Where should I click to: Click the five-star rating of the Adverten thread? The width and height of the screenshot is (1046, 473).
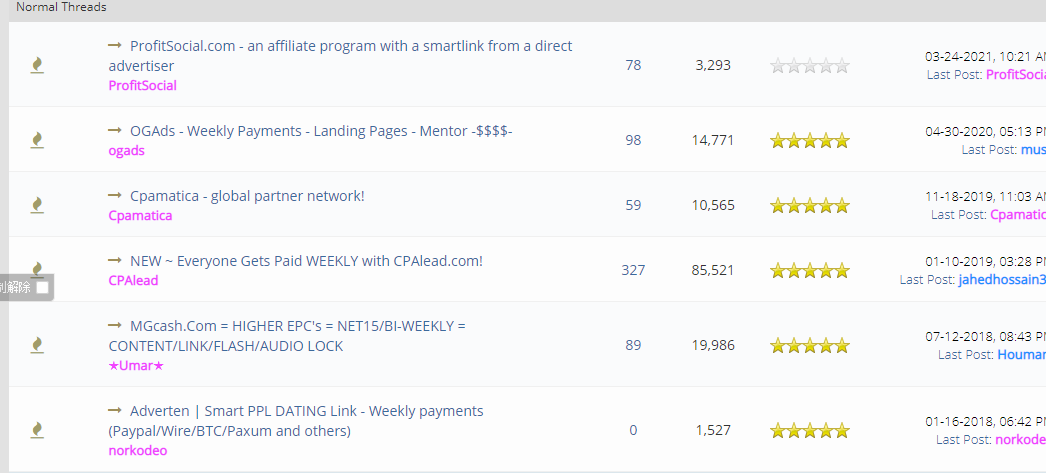pyautogui.click(x=810, y=430)
